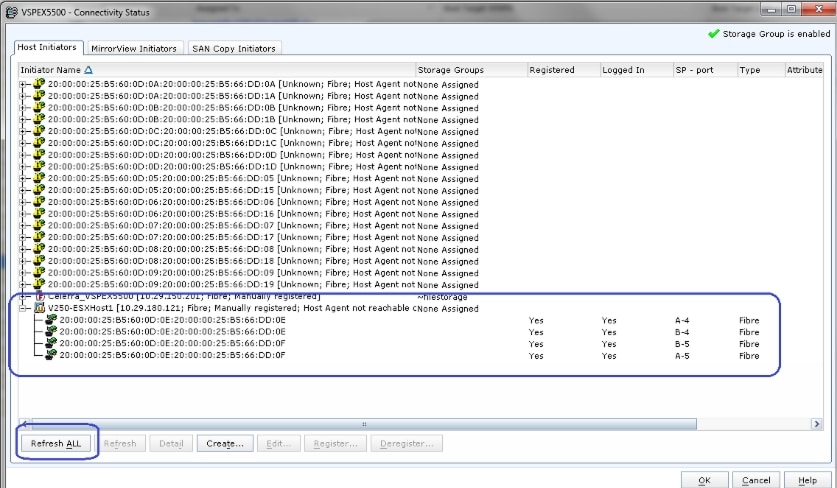The height and width of the screenshot is (488, 837).
Task: Click the horizontal scrollbar thumb
Action: (364, 424)
